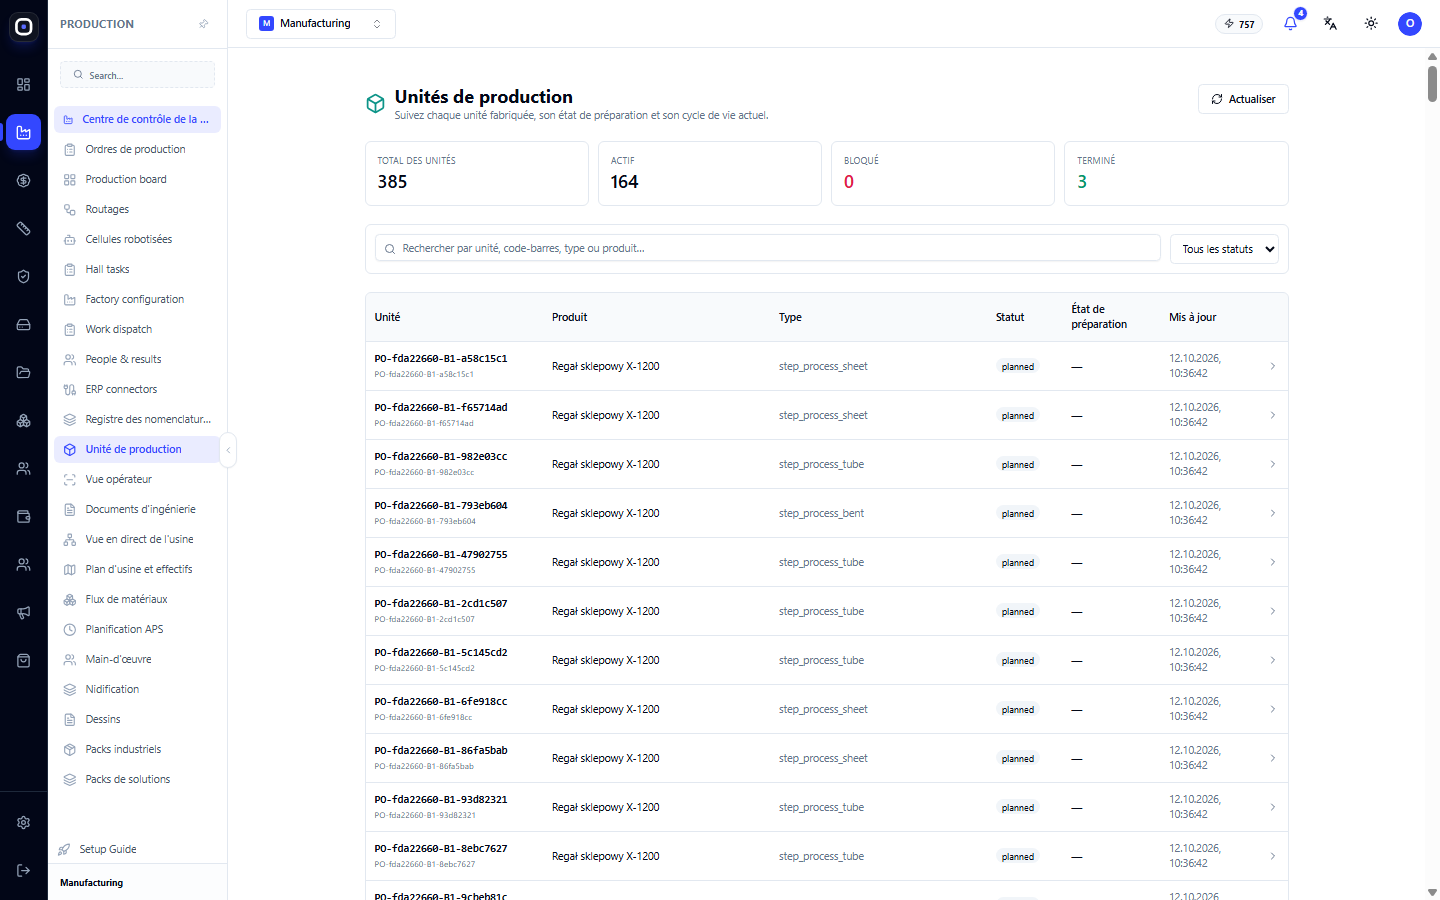The image size is (1440, 900).
Task: Select unit PO-fda22660-B1-793eb604
Action: click(441, 506)
